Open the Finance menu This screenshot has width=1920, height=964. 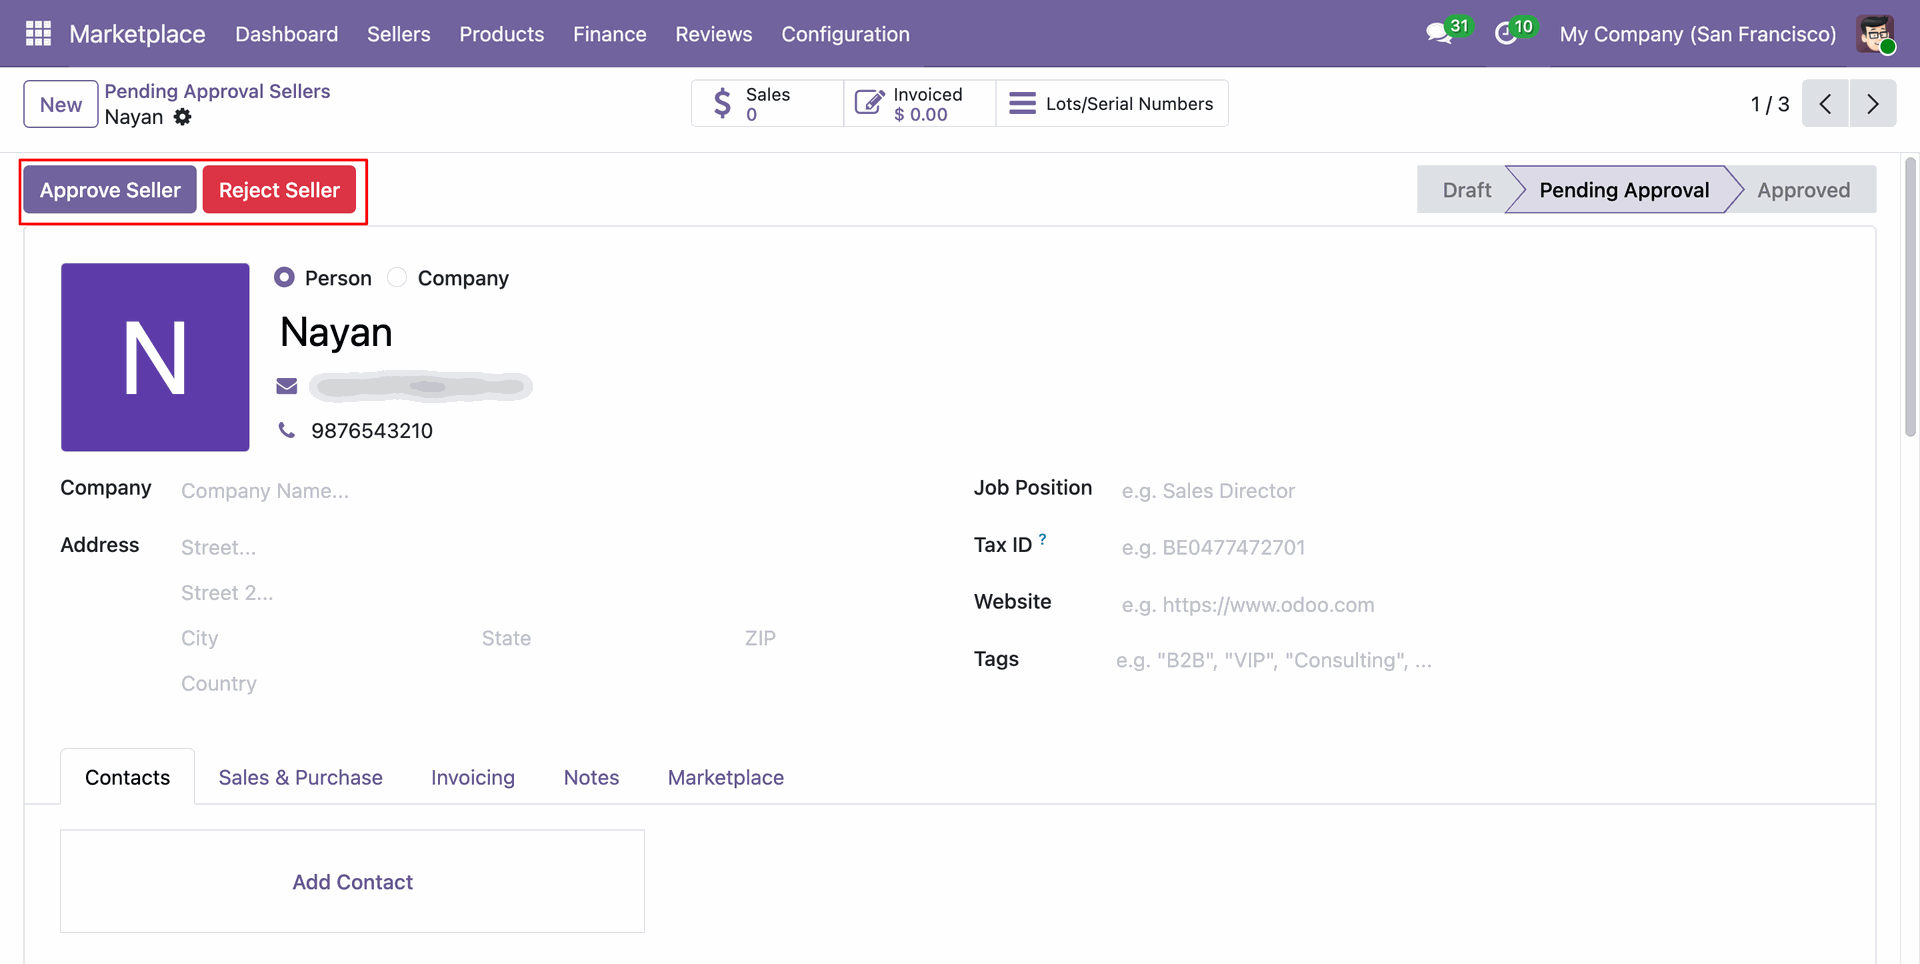(x=610, y=34)
